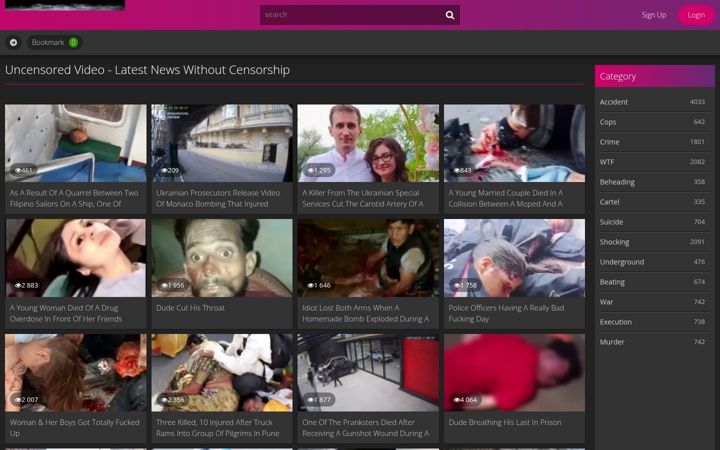Open the Pranksters gunshot video thumbnail

(368, 373)
